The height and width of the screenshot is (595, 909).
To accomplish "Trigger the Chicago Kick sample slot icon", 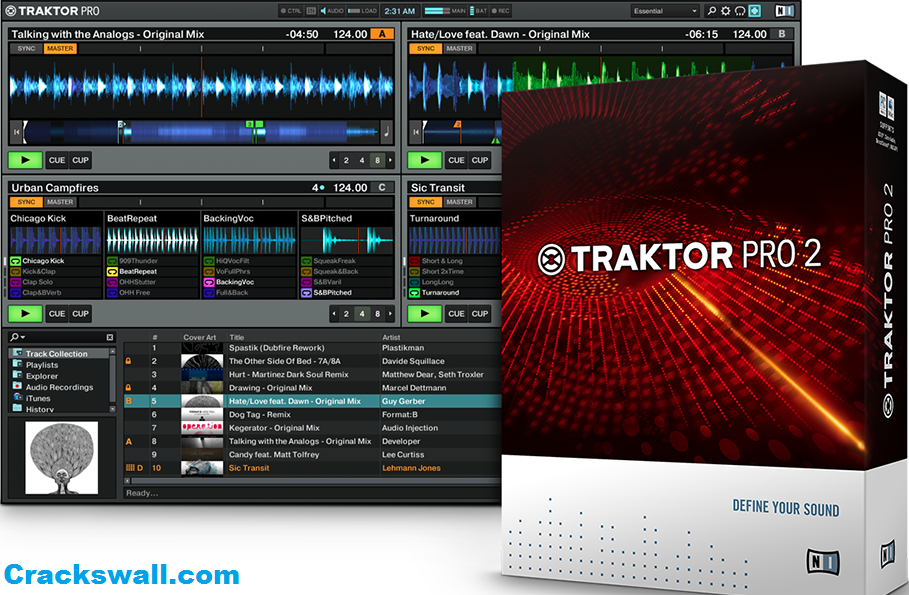I will click(x=16, y=261).
